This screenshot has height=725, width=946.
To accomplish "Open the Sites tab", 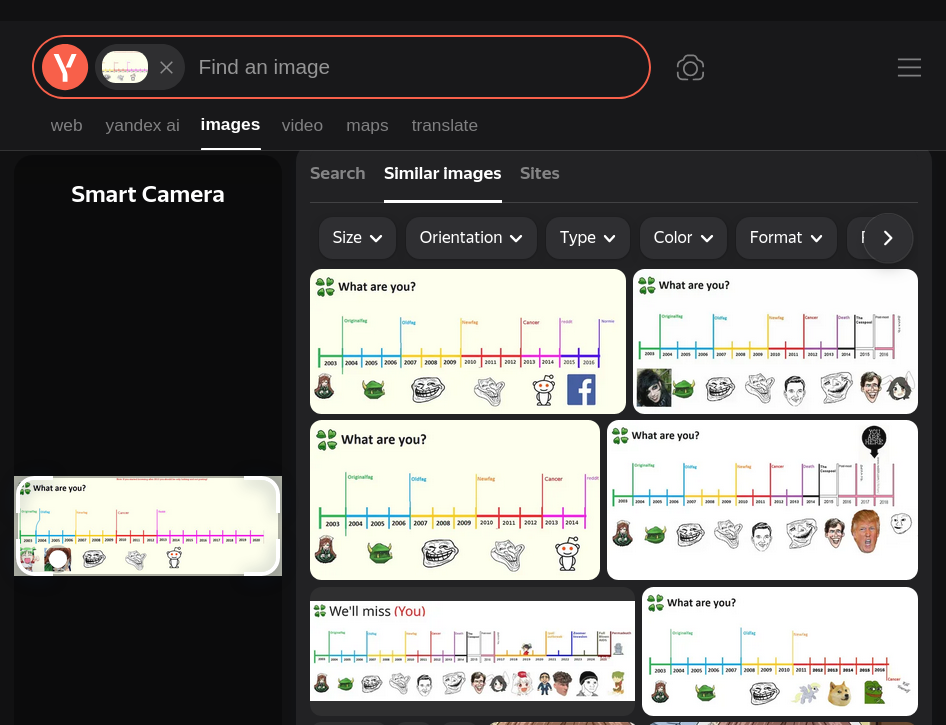I will pyautogui.click(x=540, y=174).
